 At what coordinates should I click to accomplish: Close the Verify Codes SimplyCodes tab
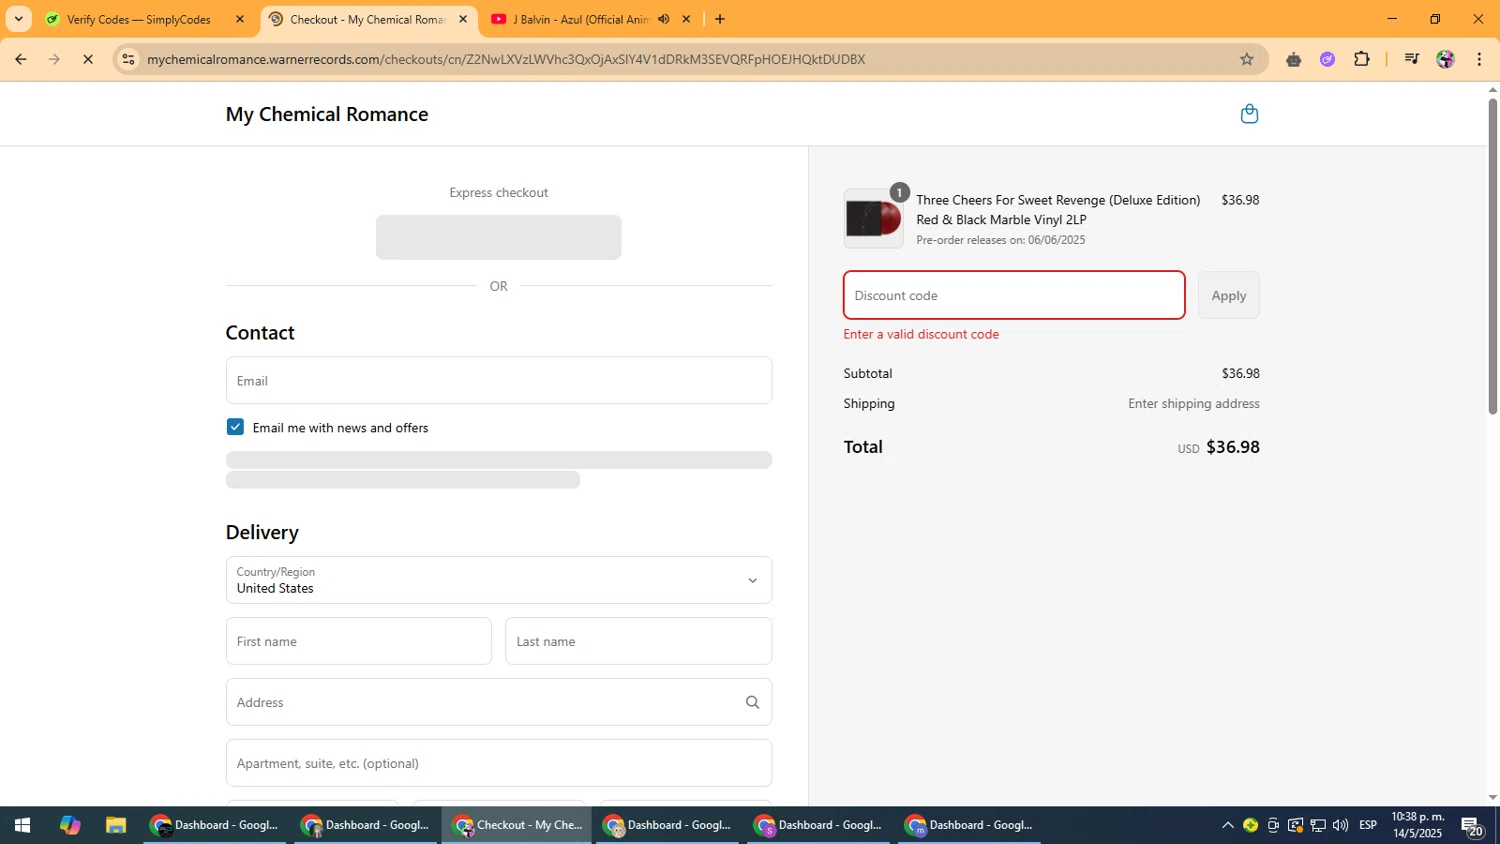tap(239, 19)
